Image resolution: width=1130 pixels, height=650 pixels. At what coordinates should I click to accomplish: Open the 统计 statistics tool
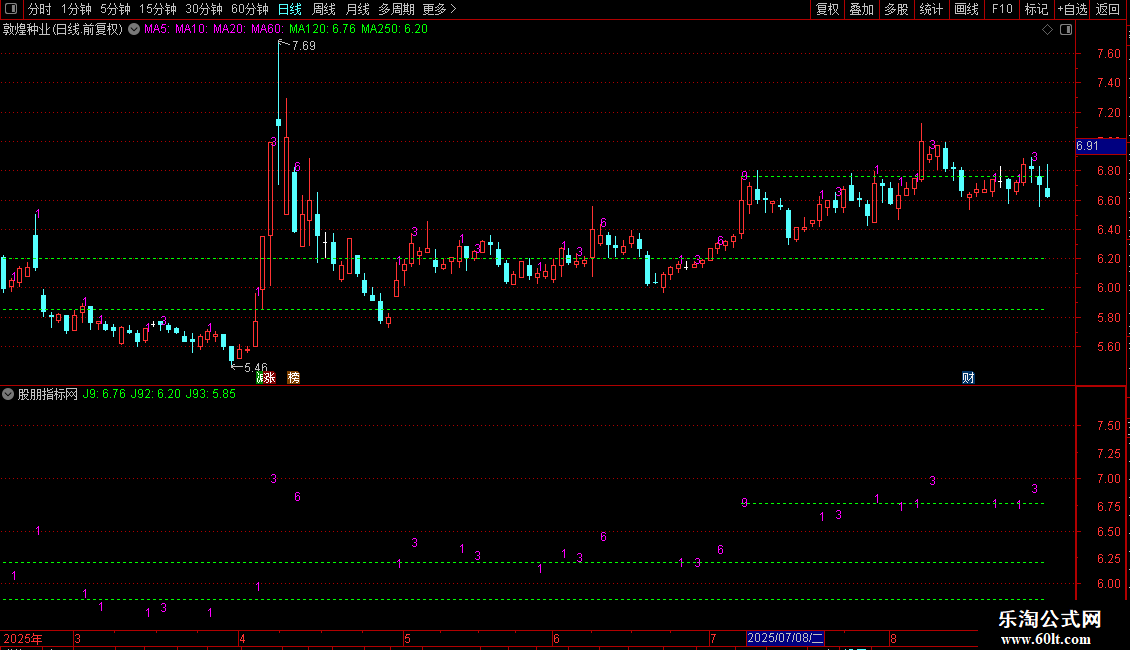tap(930, 9)
